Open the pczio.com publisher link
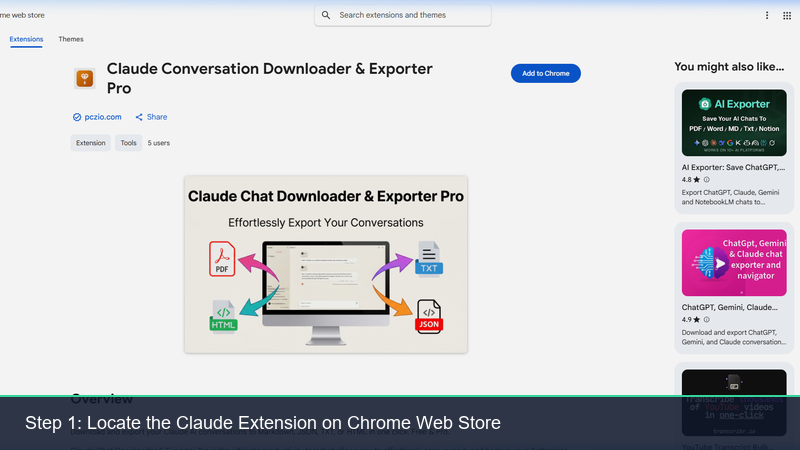This screenshot has width=800, height=450. pos(103,117)
